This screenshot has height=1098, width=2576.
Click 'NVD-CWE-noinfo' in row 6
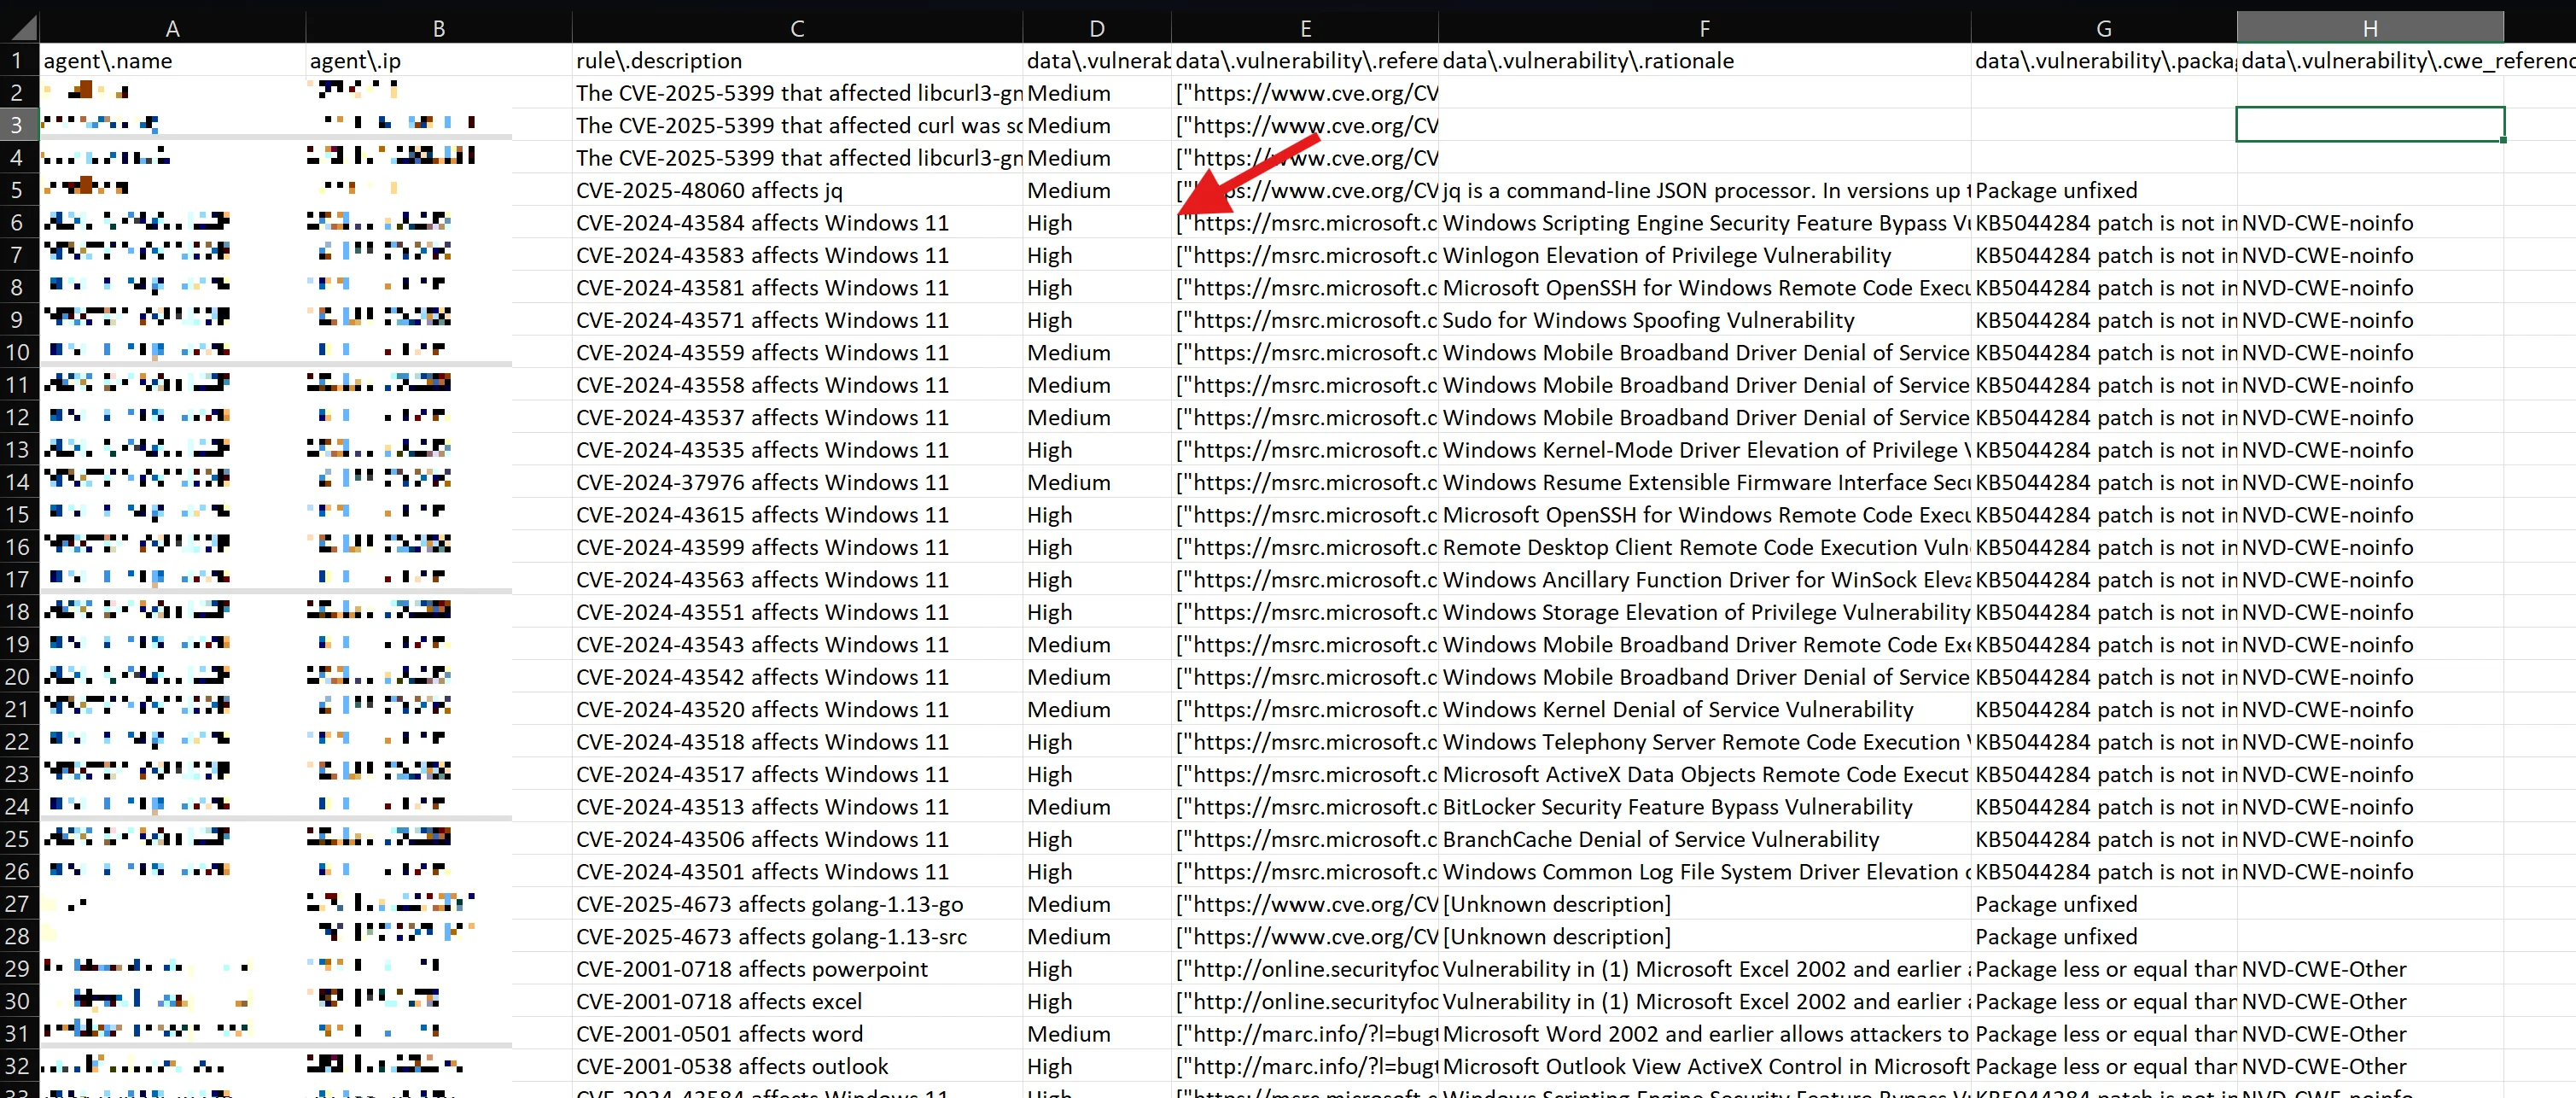tap(2370, 222)
